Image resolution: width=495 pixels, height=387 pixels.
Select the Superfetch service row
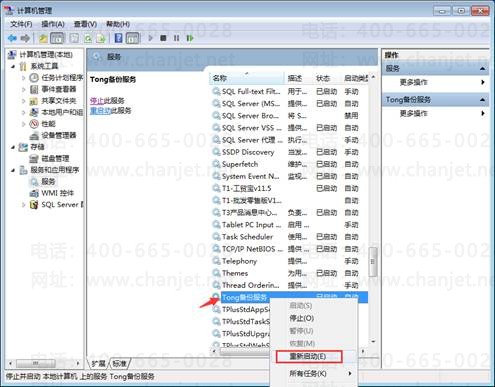coord(289,164)
